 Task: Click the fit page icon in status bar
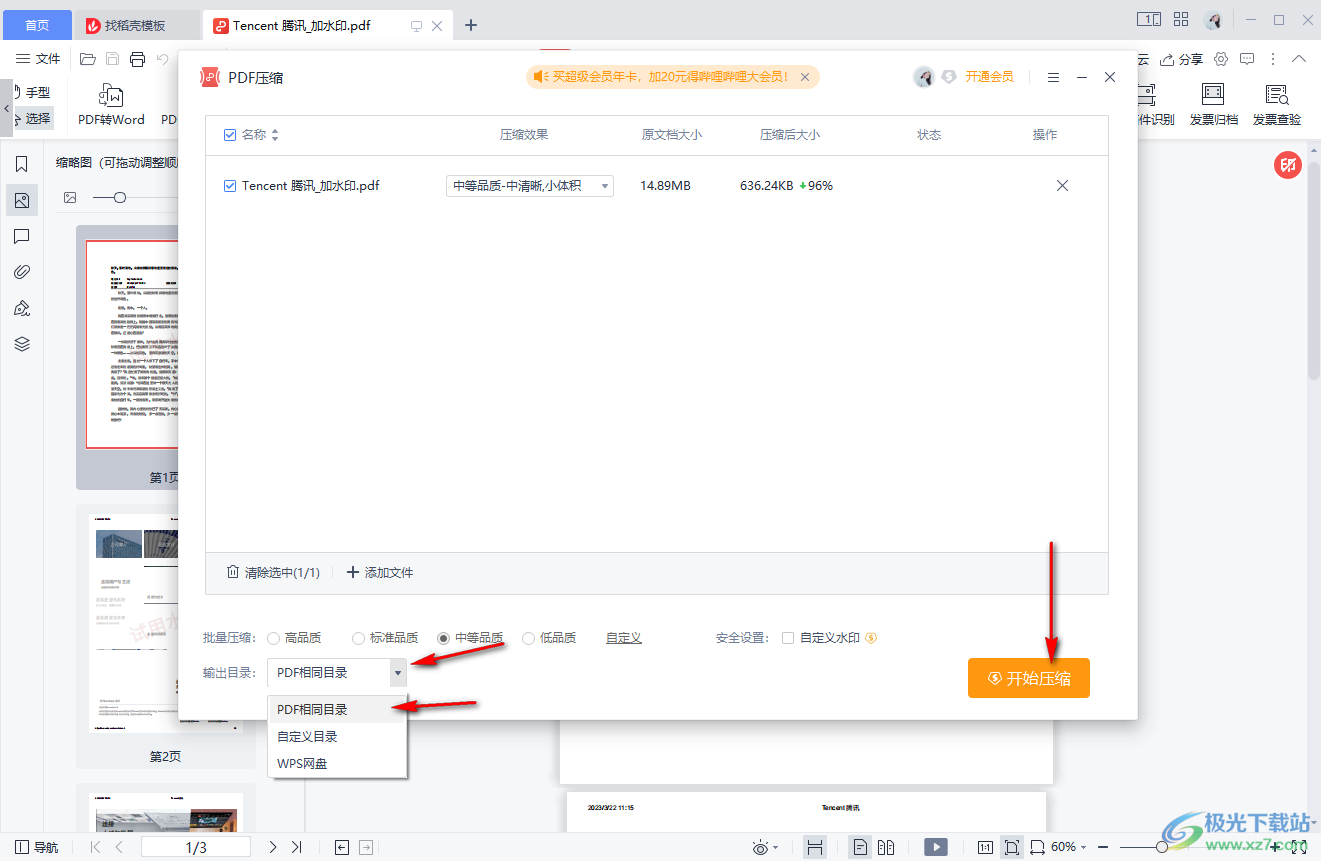click(x=1012, y=847)
